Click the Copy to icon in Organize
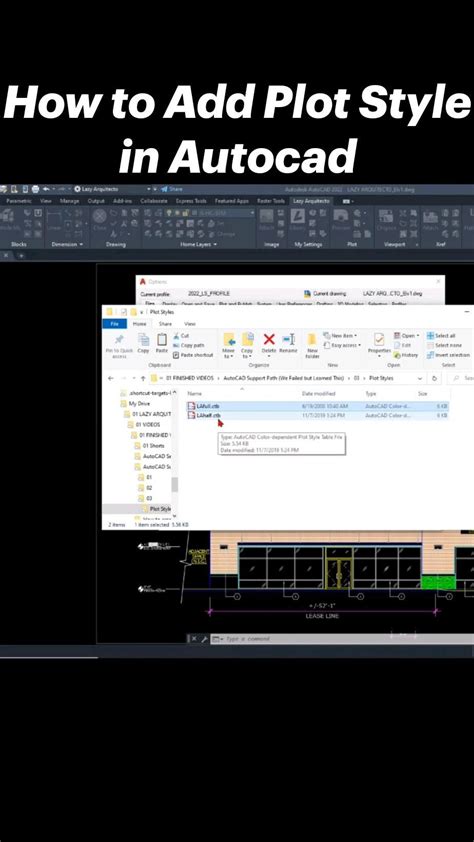Viewport: 474px width, 842px height. (247, 340)
